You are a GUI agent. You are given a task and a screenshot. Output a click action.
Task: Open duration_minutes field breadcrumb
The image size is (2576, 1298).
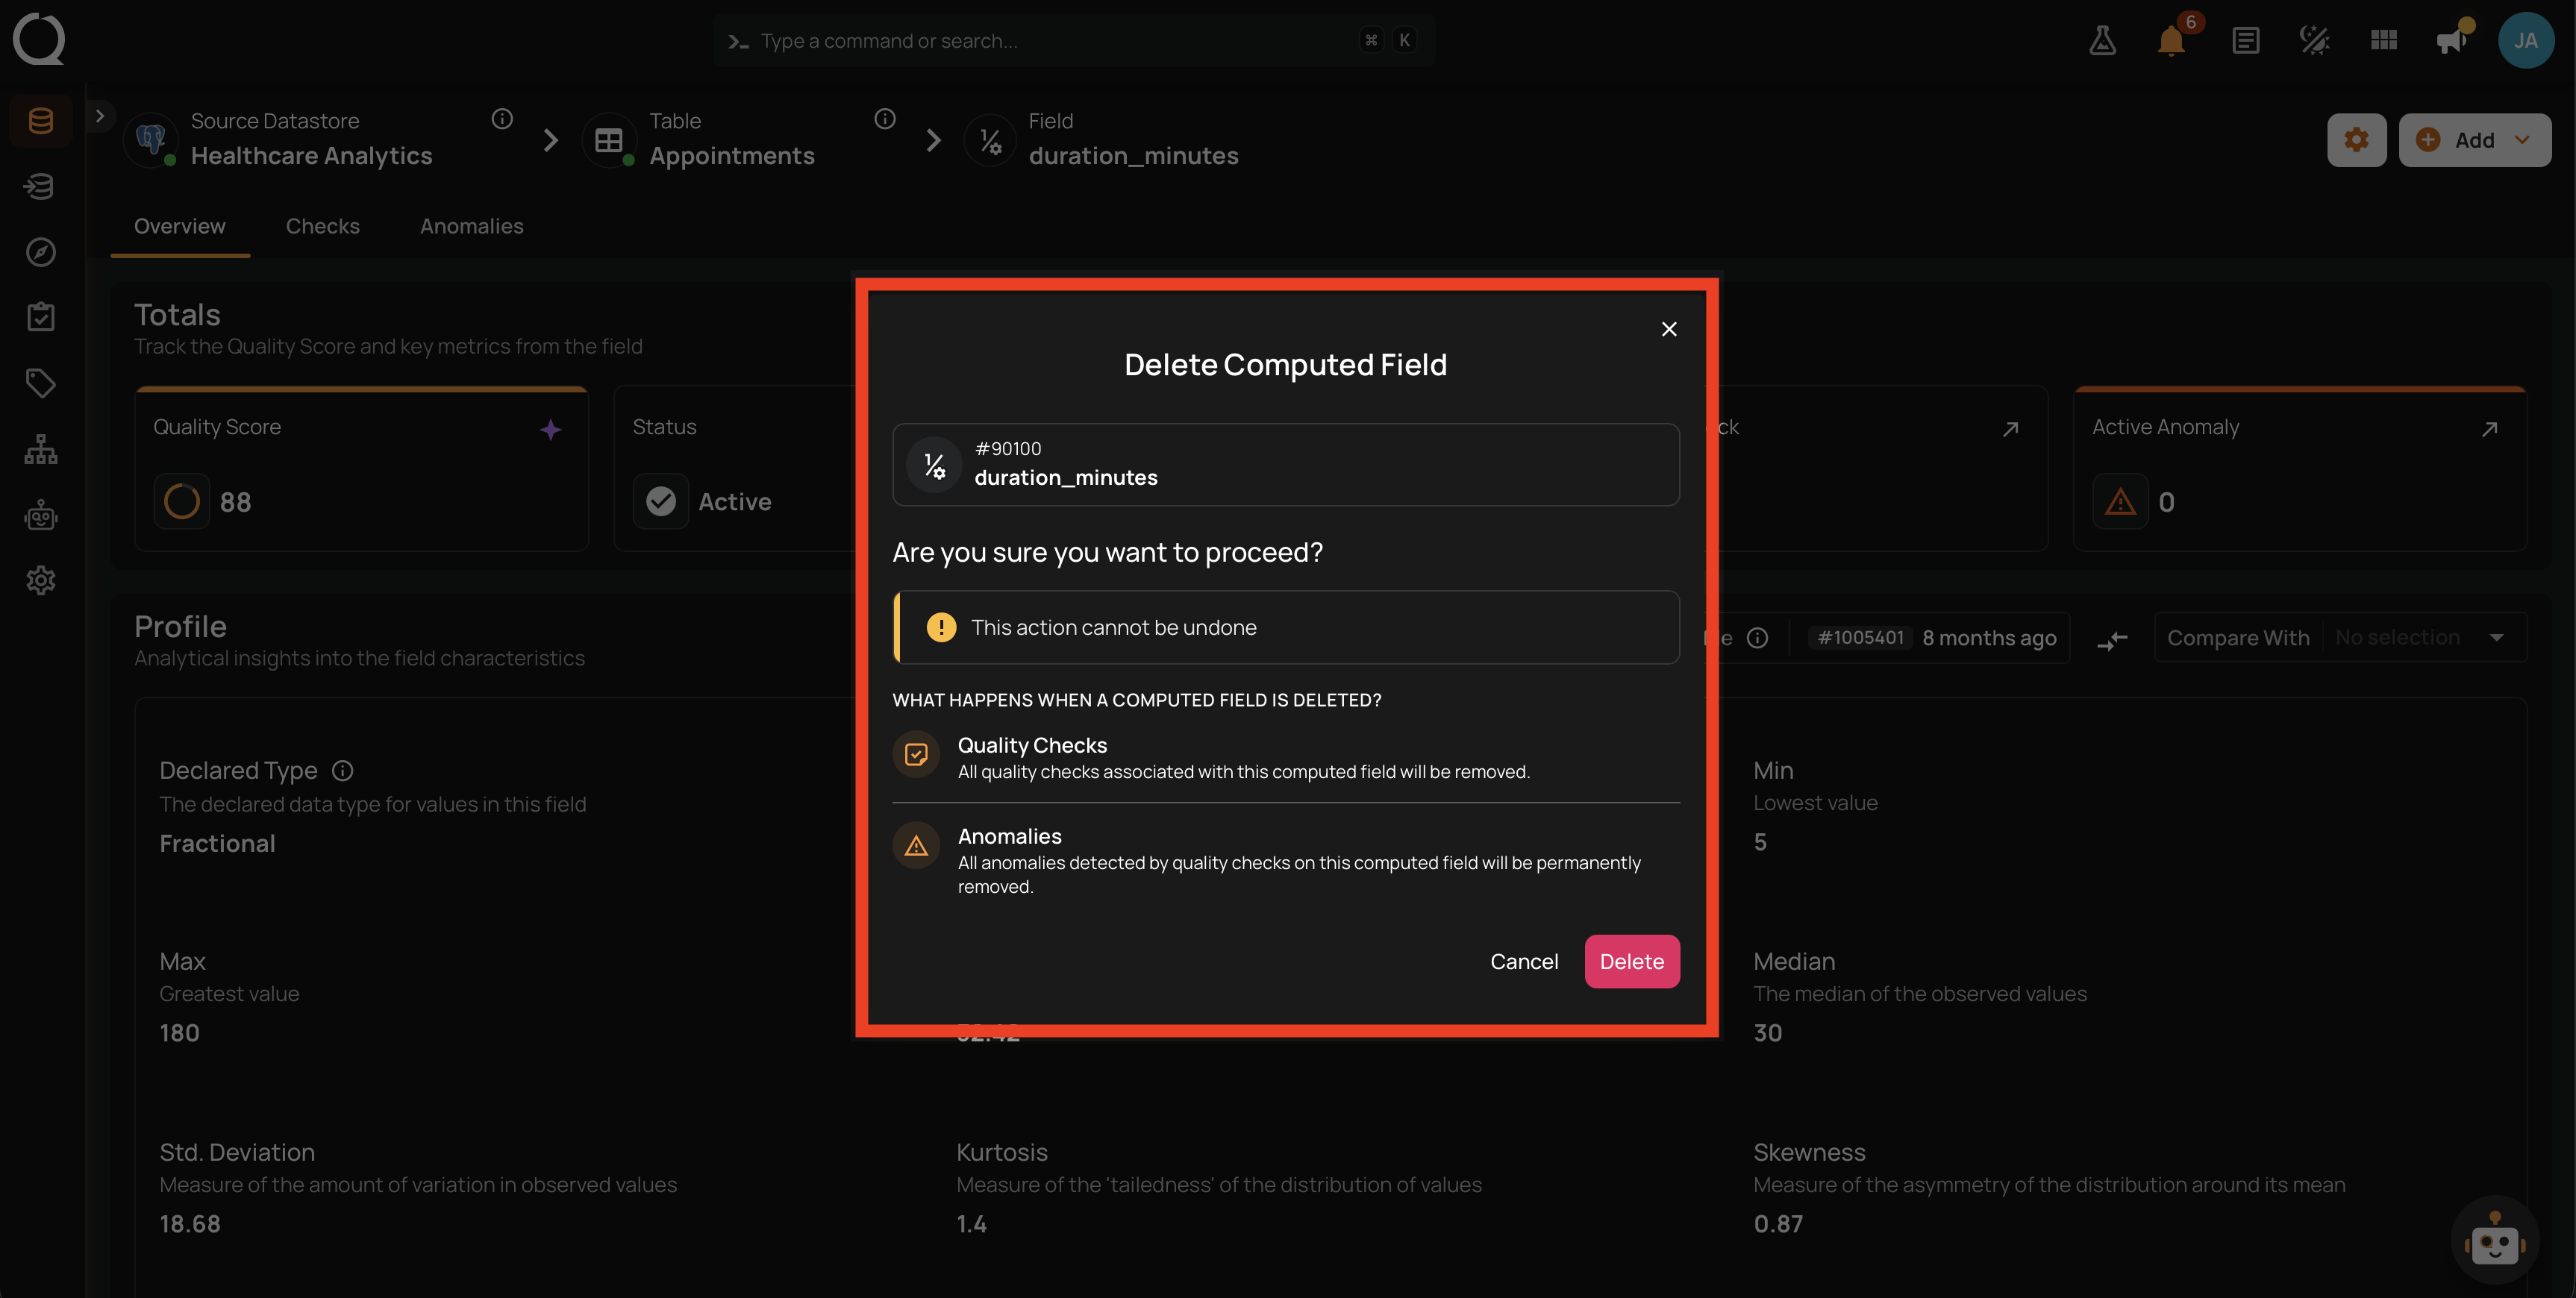click(x=1133, y=156)
